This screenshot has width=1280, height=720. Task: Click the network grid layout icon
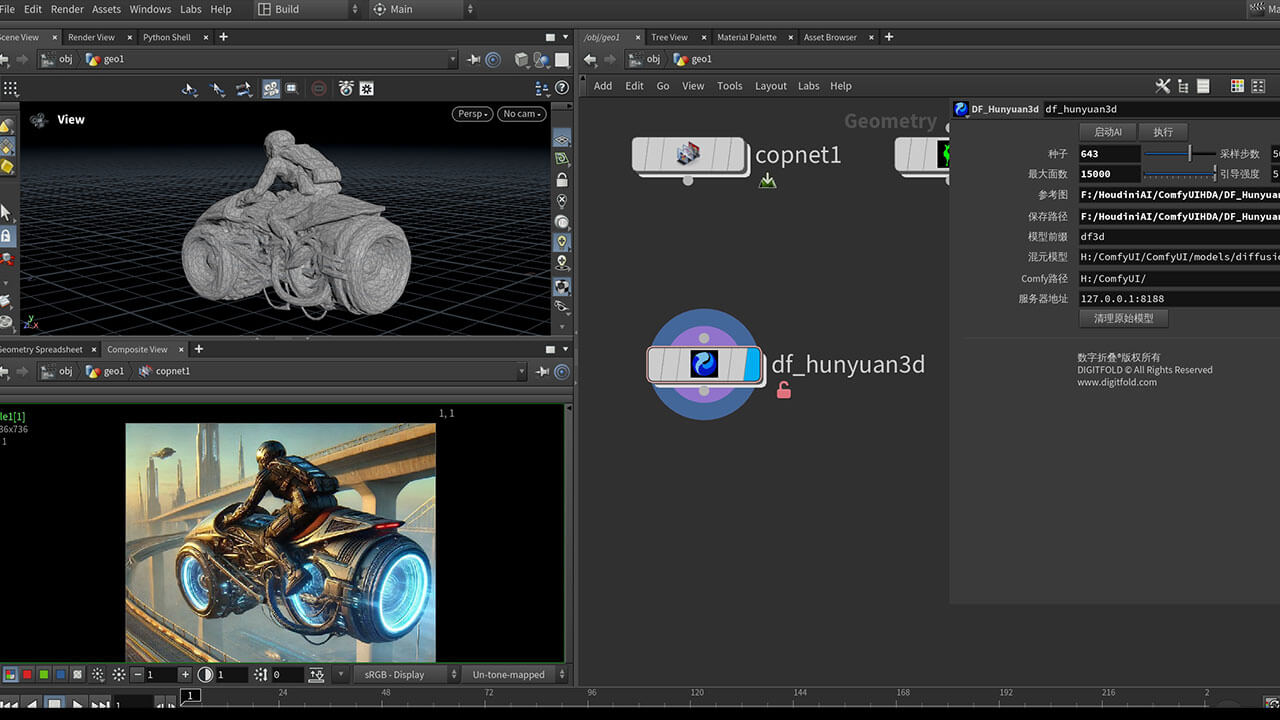coord(1257,87)
